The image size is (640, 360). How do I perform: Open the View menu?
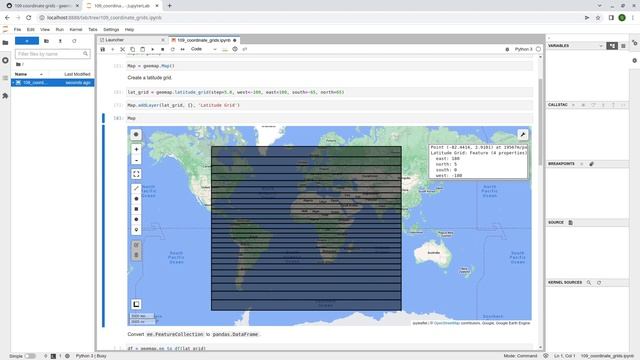coord(45,29)
